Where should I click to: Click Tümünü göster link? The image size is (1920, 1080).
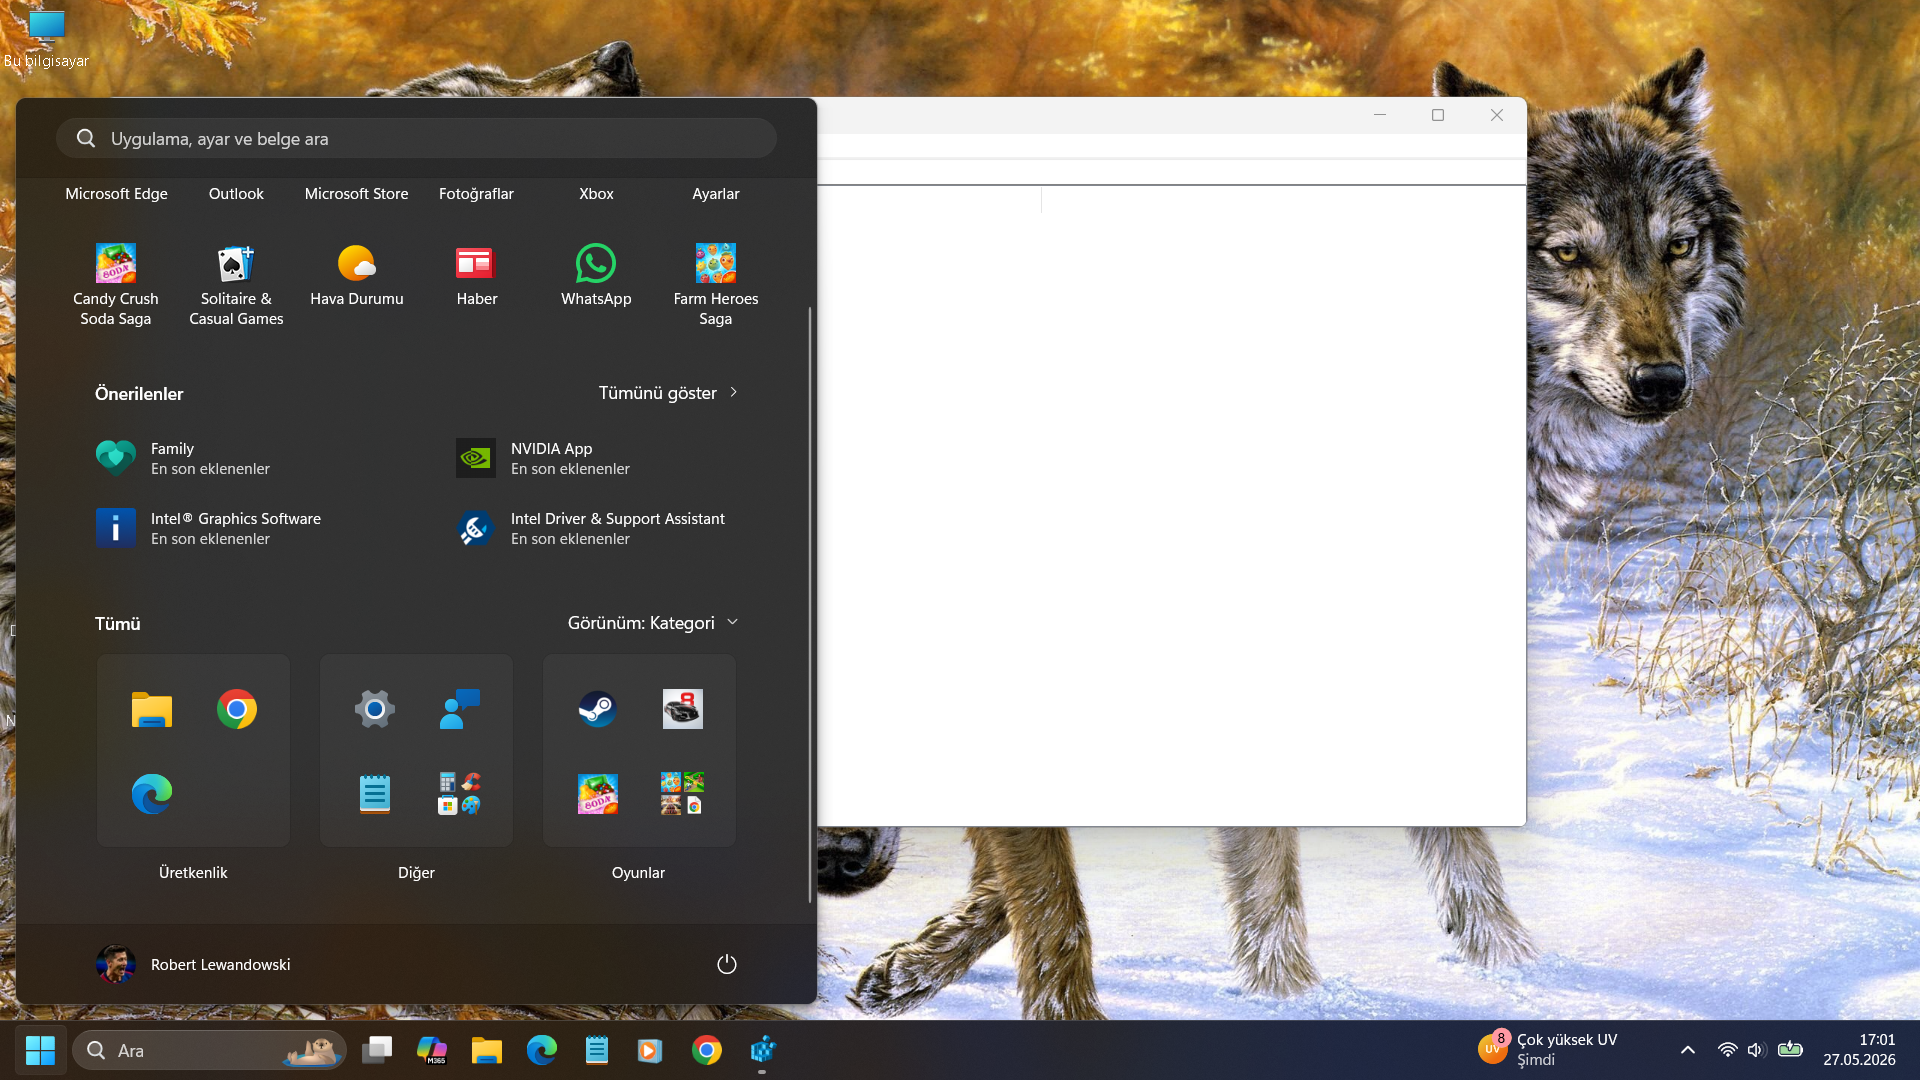(668, 393)
